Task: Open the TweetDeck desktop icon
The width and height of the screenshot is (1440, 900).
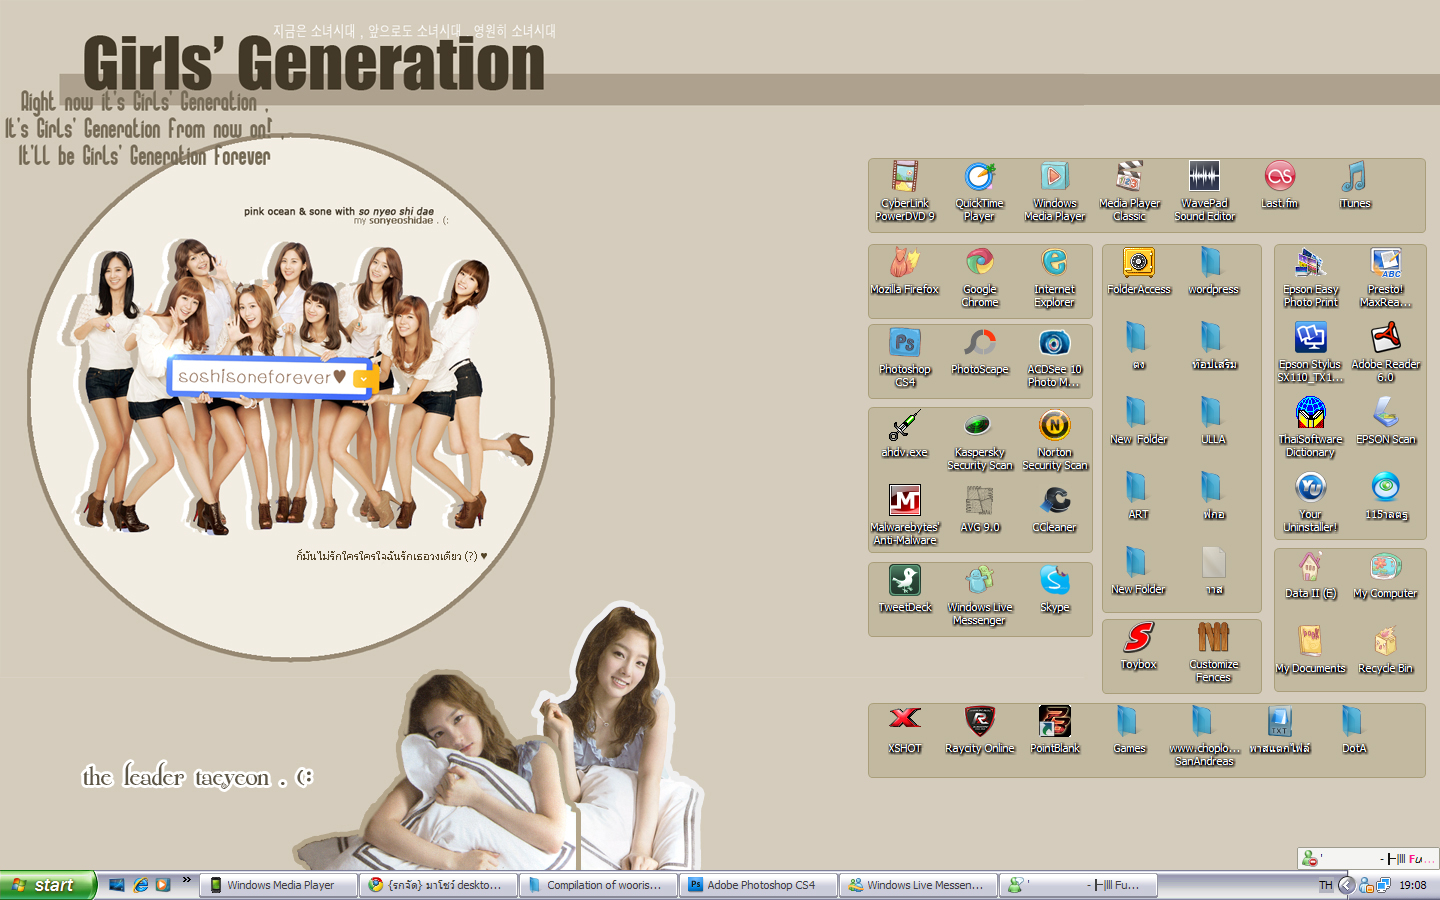Action: (x=905, y=589)
